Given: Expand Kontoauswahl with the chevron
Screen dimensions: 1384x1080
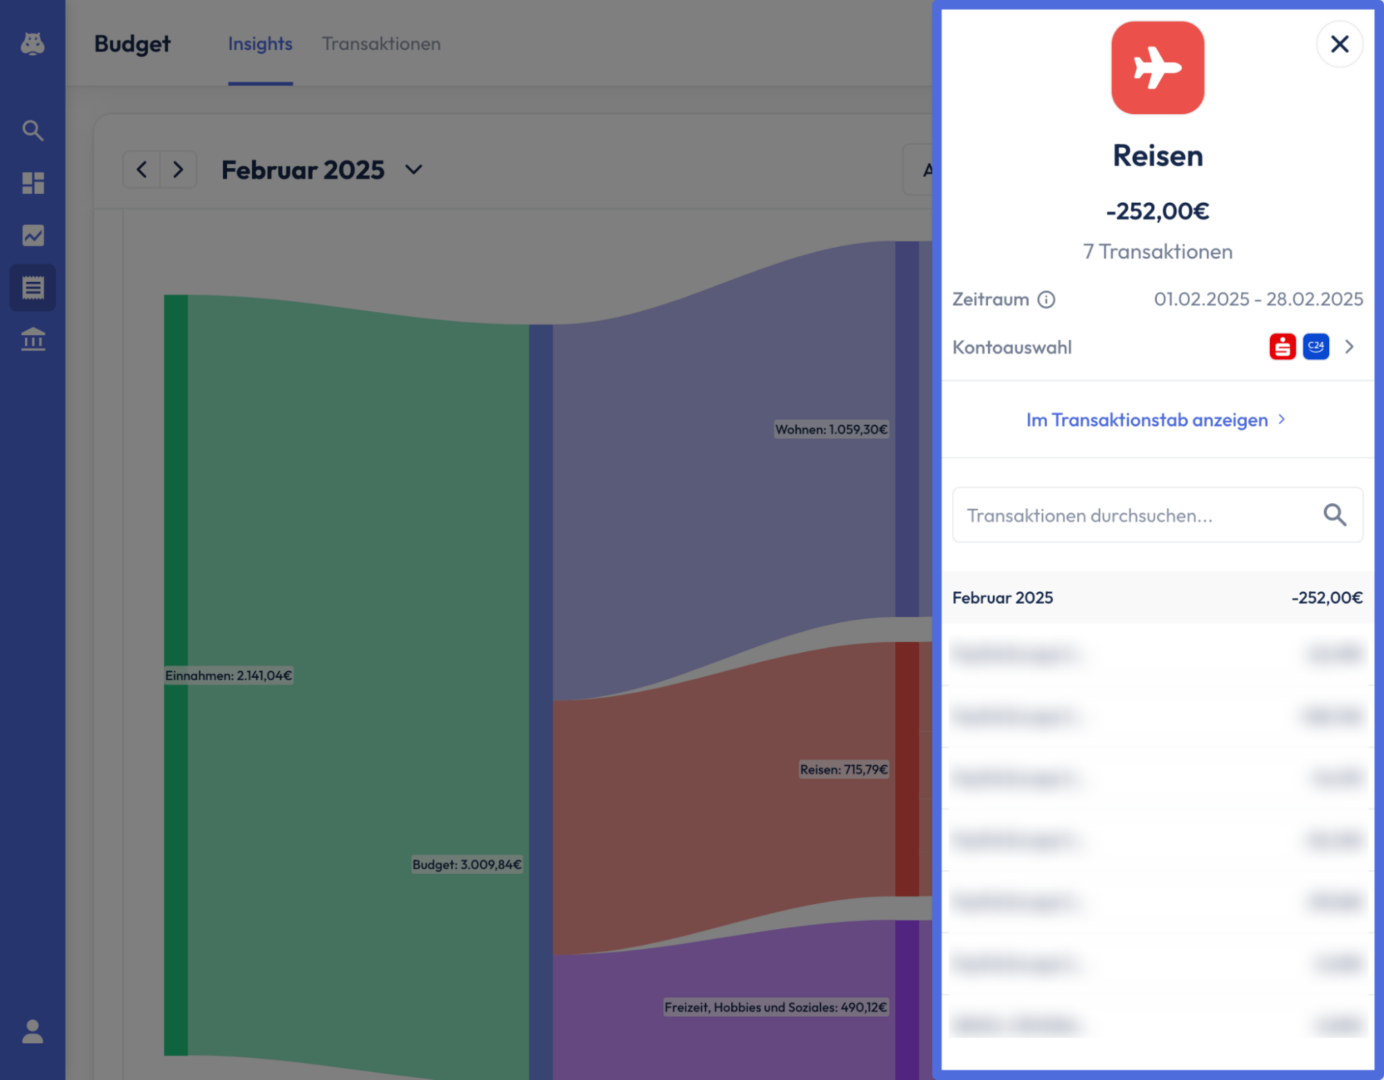Looking at the screenshot, I should (1350, 347).
